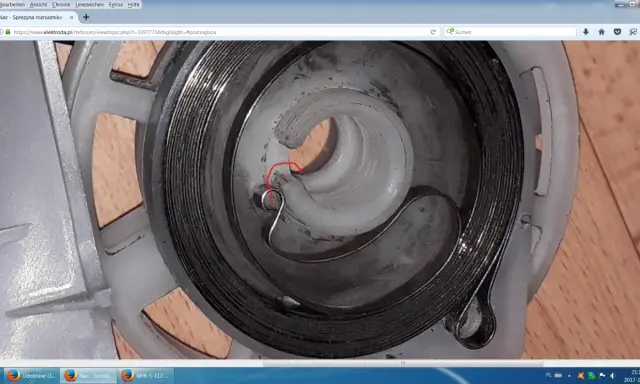Close the Sprezyna rozrusznika tab
Viewport: 640px width, 384px height.
click(71, 18)
